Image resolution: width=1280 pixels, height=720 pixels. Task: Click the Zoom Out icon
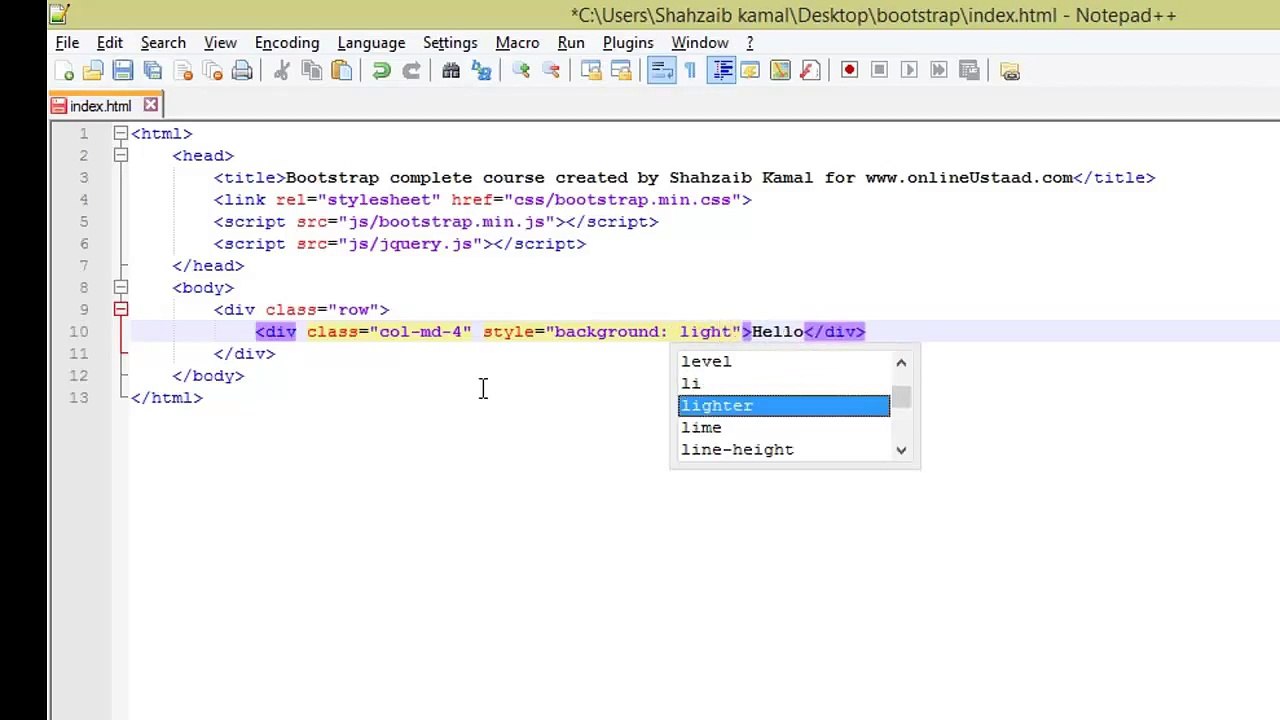[x=551, y=71]
